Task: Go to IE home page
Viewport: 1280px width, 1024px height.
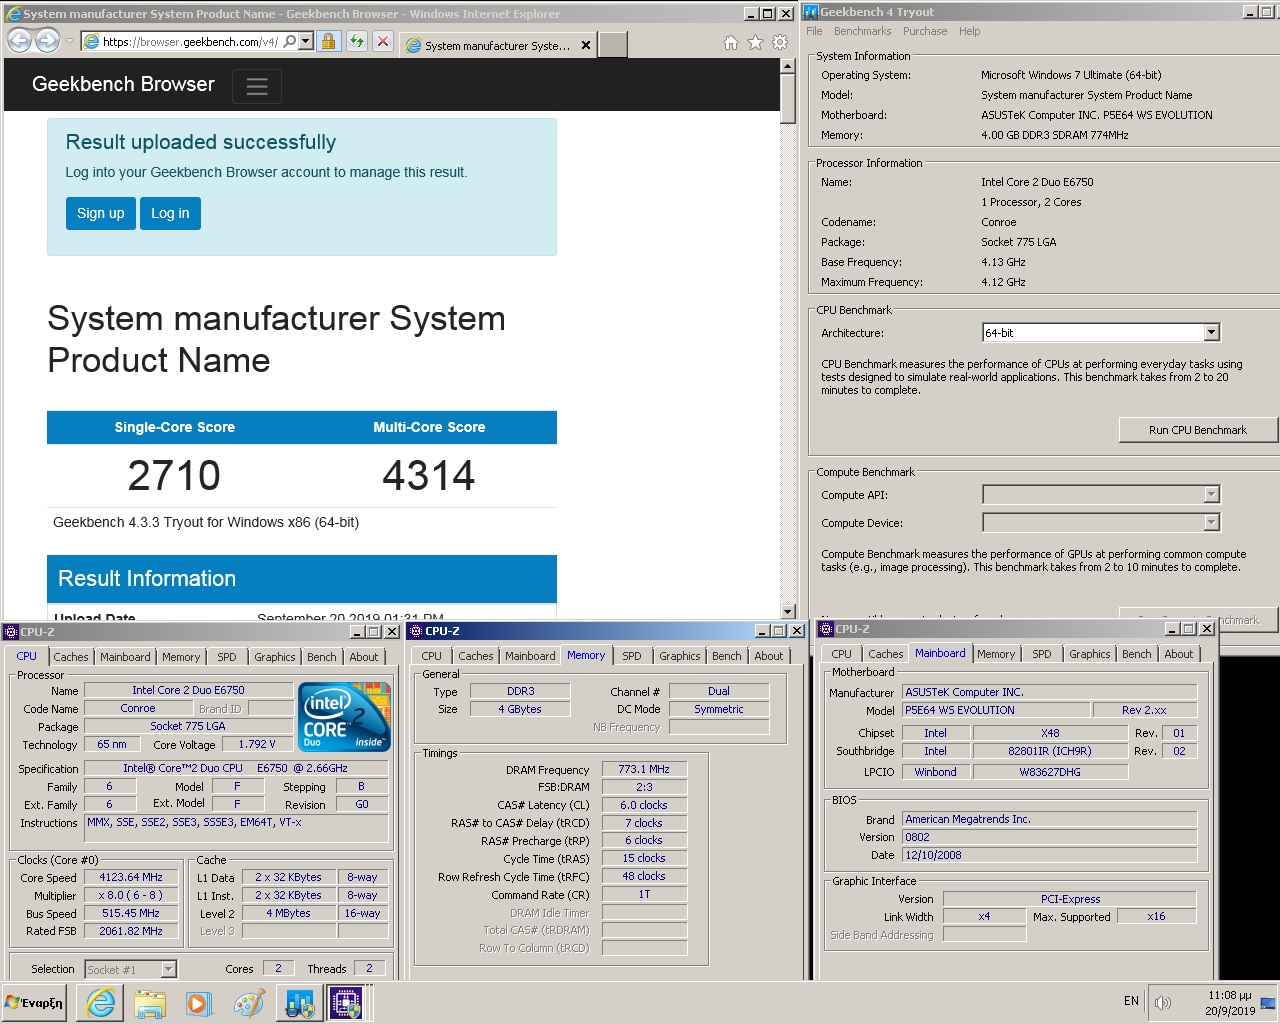Action: tap(731, 42)
